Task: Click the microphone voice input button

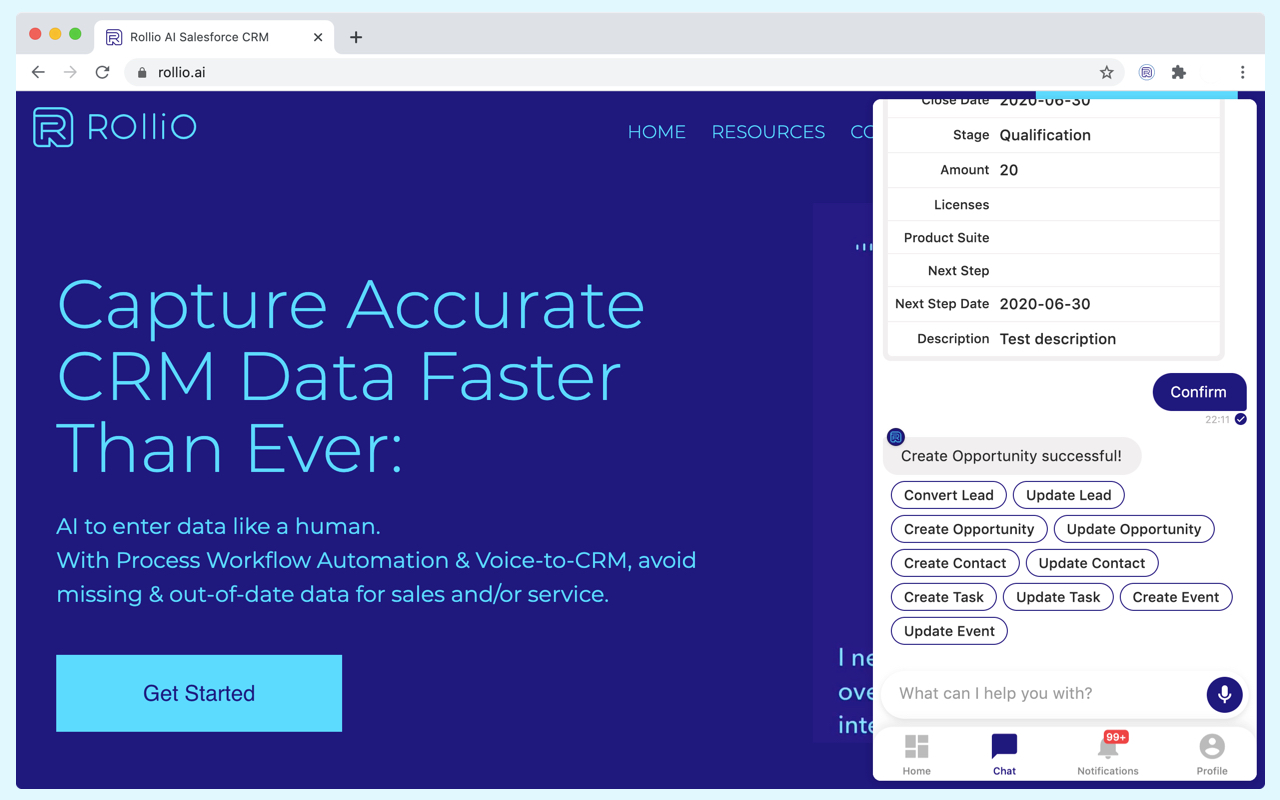Action: pos(1224,694)
